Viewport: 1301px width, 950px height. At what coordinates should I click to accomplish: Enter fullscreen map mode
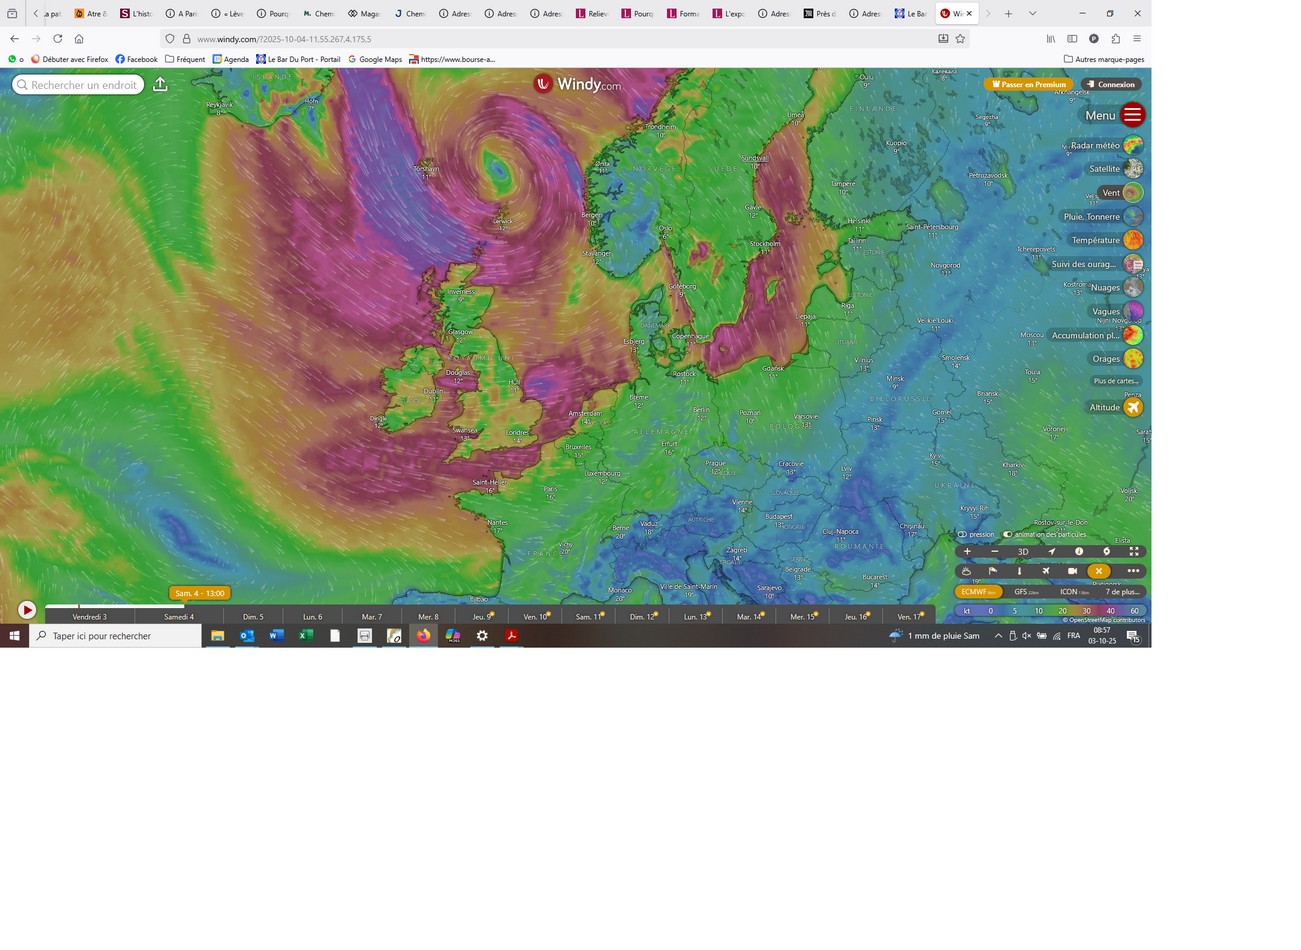tap(1134, 551)
